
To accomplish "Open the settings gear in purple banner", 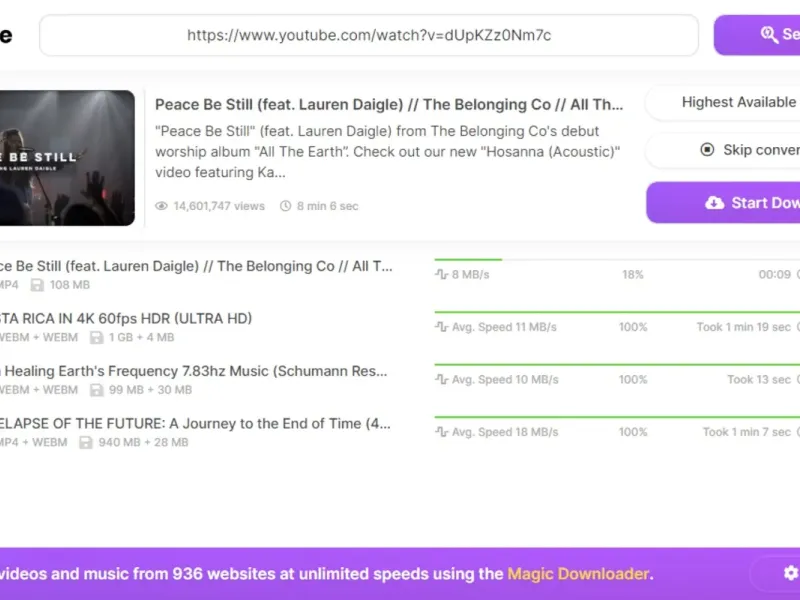I will click(x=790, y=573).
